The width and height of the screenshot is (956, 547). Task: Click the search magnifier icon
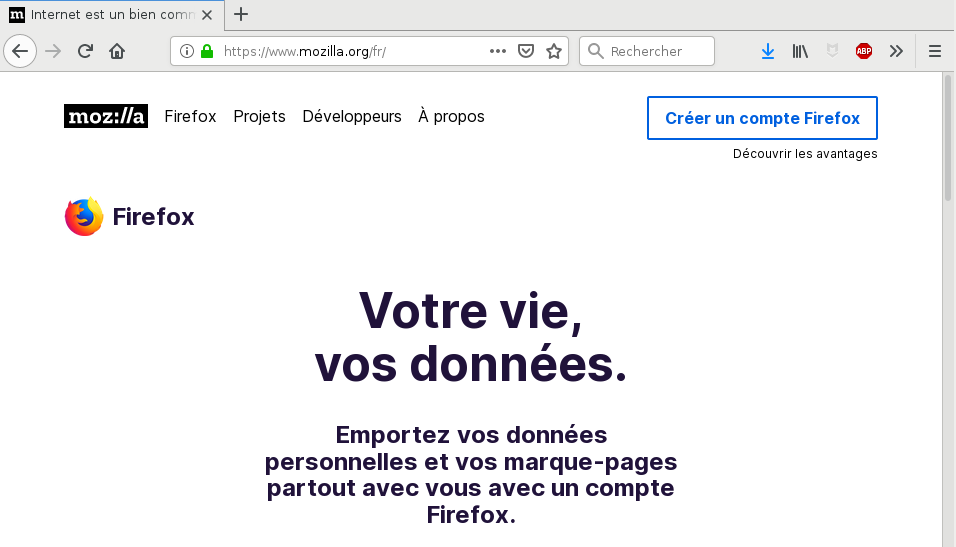tap(596, 51)
